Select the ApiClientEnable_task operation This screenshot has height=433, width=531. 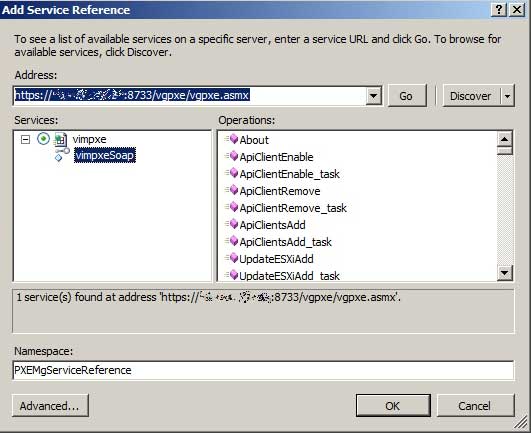click(x=290, y=174)
